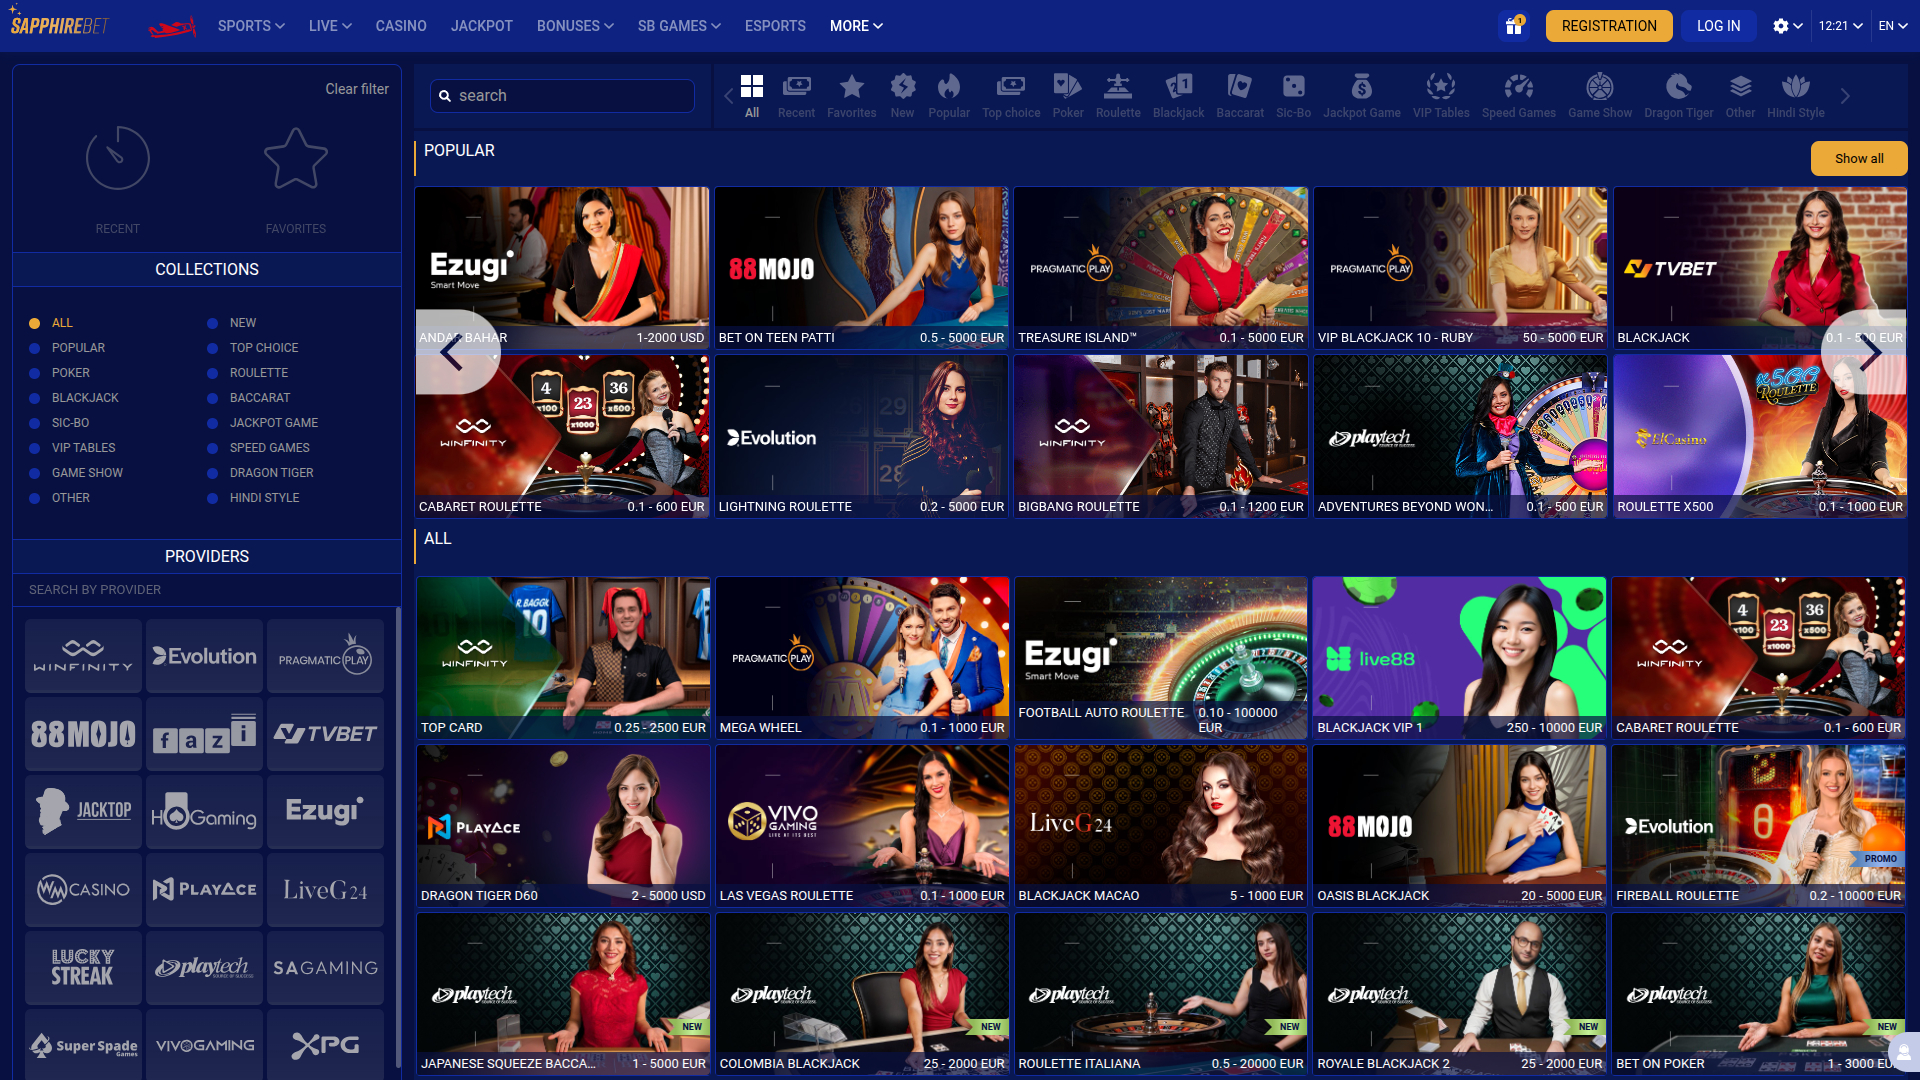Open the Blackjack games category icon
Viewport: 1920px width, 1080px height.
point(1178,95)
